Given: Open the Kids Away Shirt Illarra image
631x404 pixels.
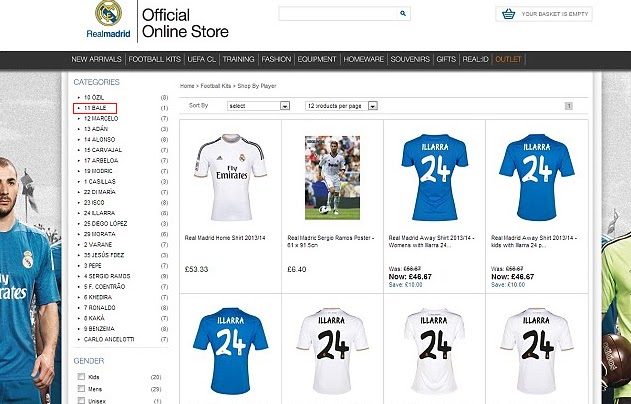Looking at the screenshot, I should coord(537,177).
